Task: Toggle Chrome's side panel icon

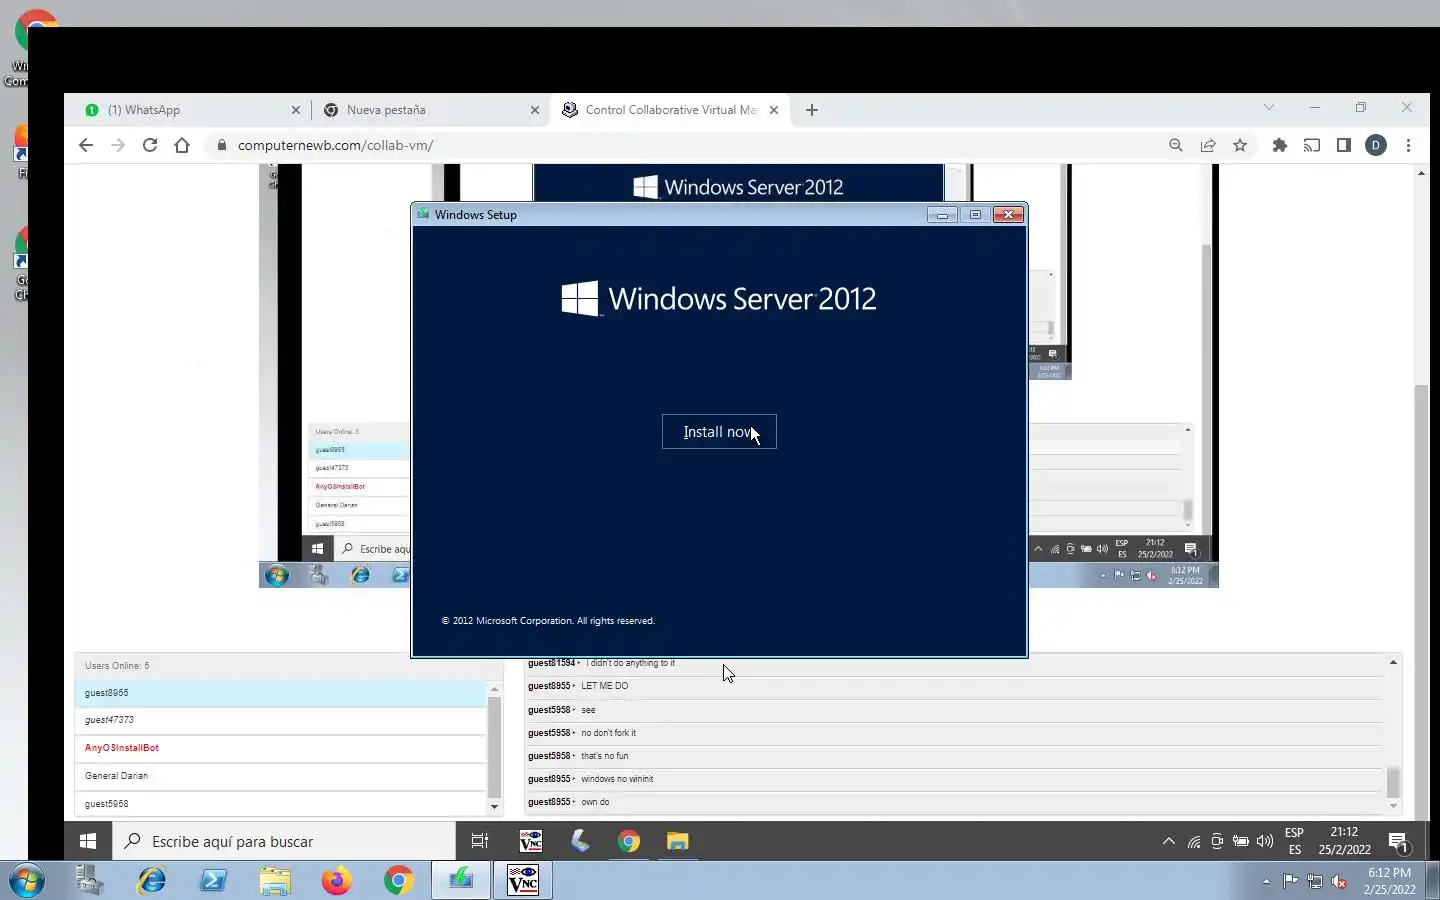Action: click(1344, 145)
